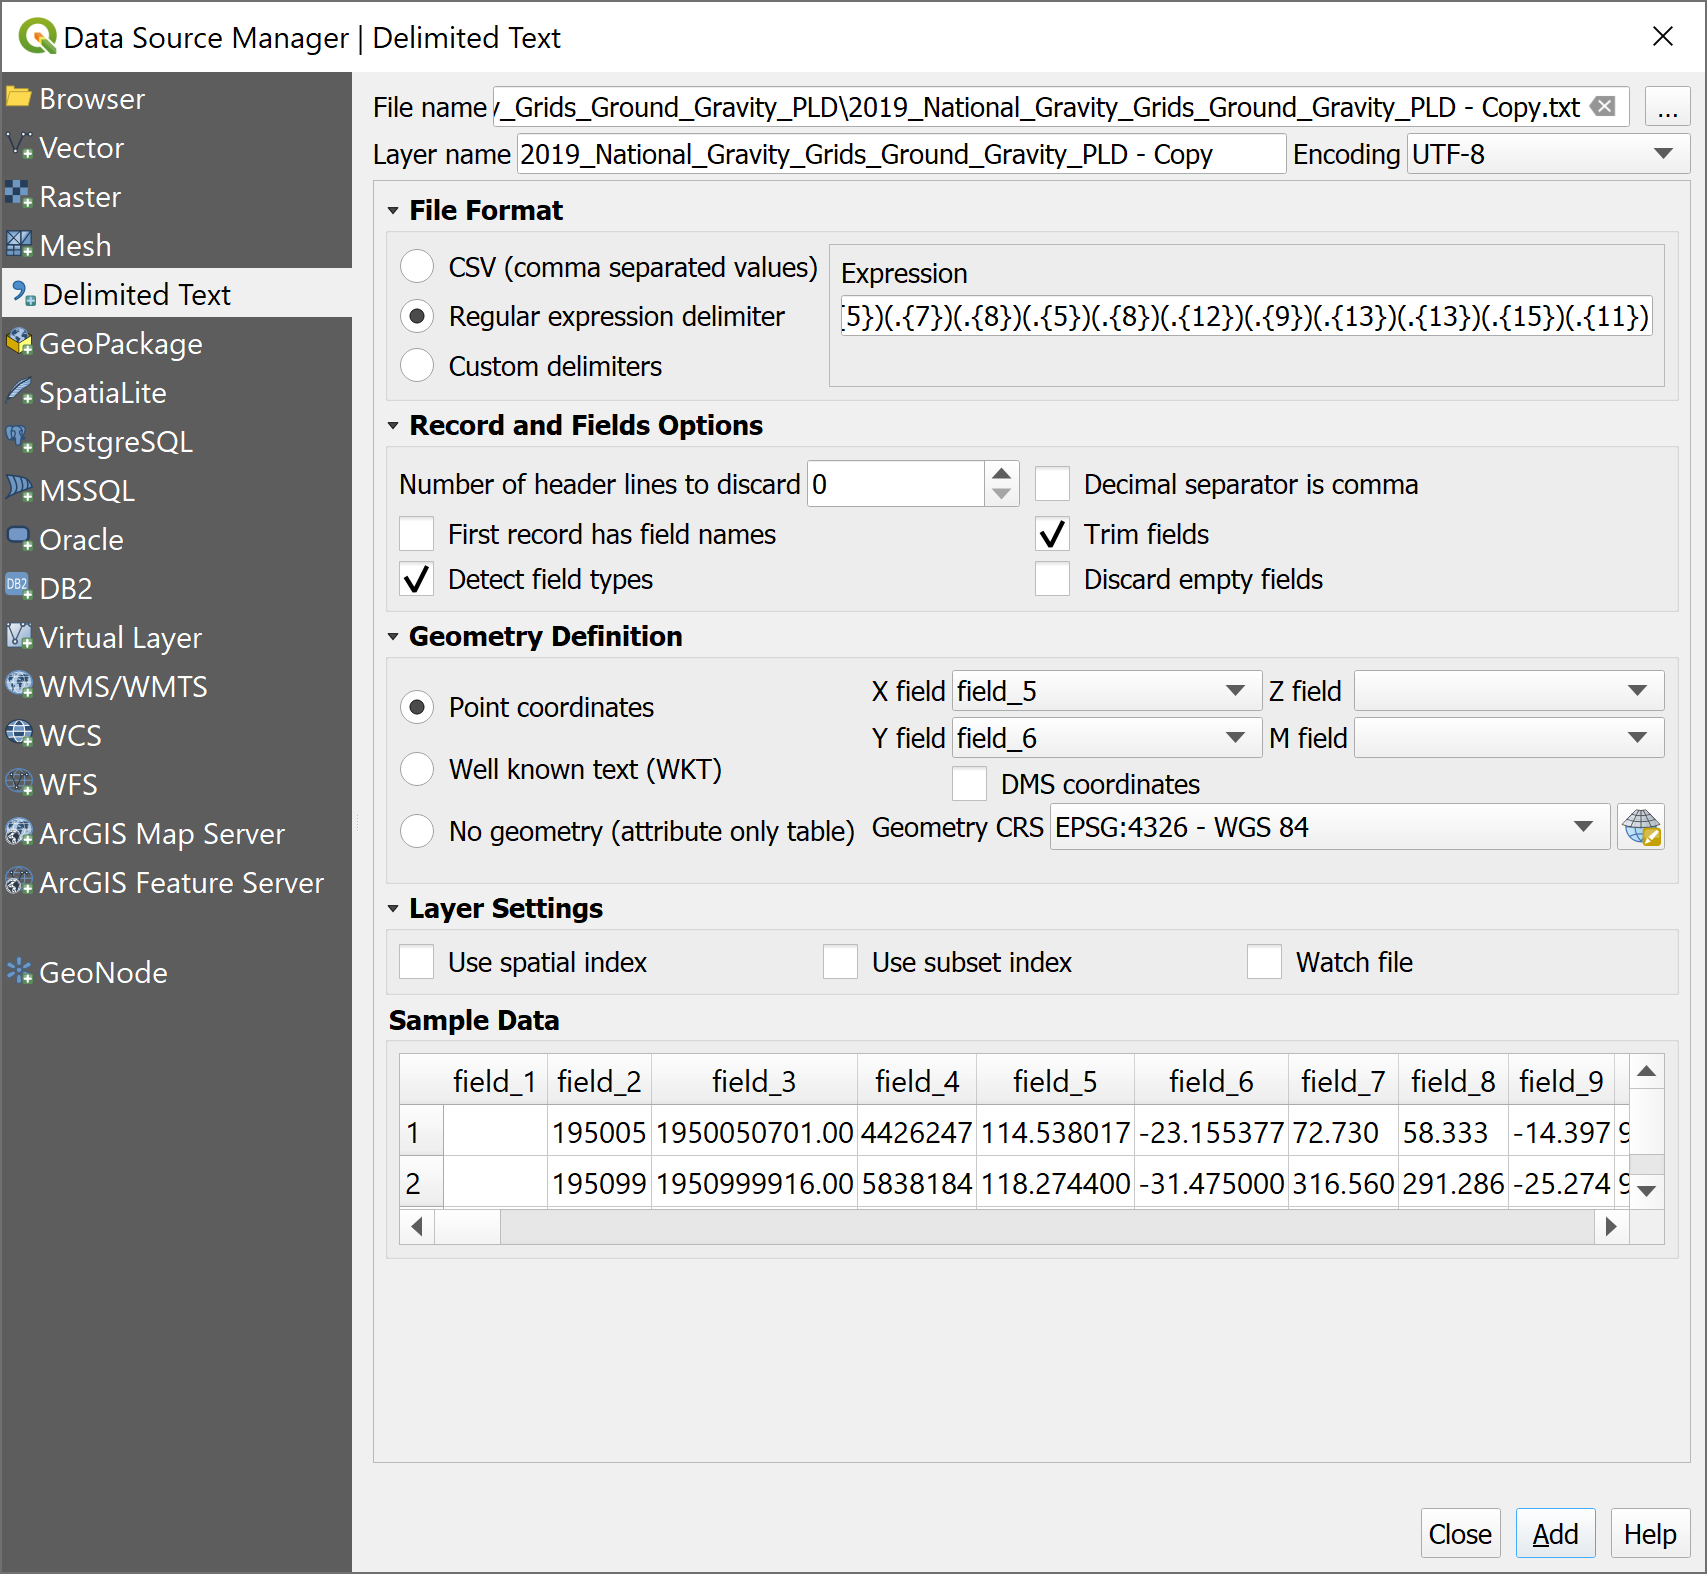1707x1574 pixels.
Task: Click the PostgreSQL elephant icon in sidebar
Action: tap(19, 440)
